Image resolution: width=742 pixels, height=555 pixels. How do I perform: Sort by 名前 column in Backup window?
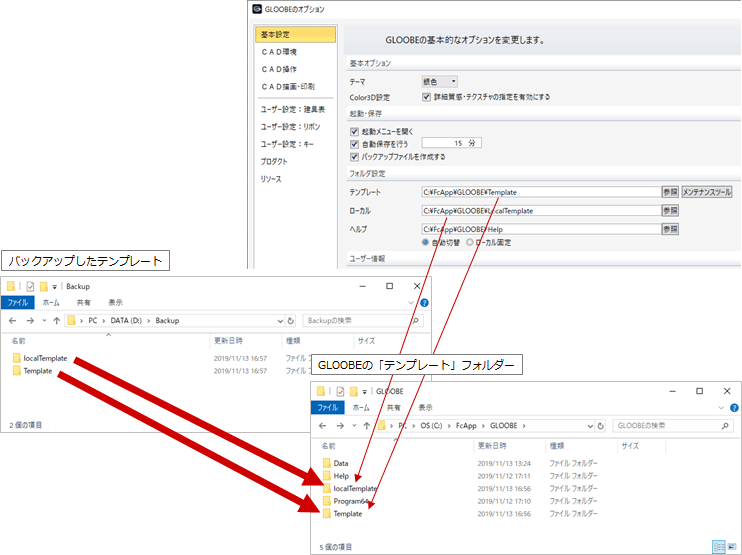coord(18,341)
